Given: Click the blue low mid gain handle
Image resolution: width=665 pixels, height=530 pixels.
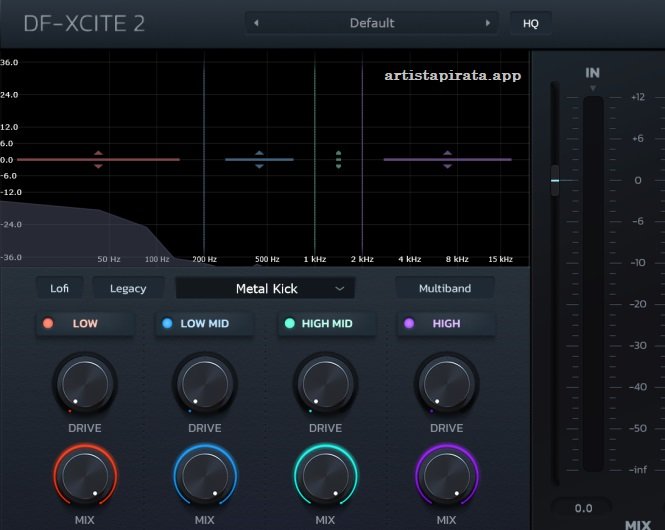Looking at the screenshot, I should [260, 159].
